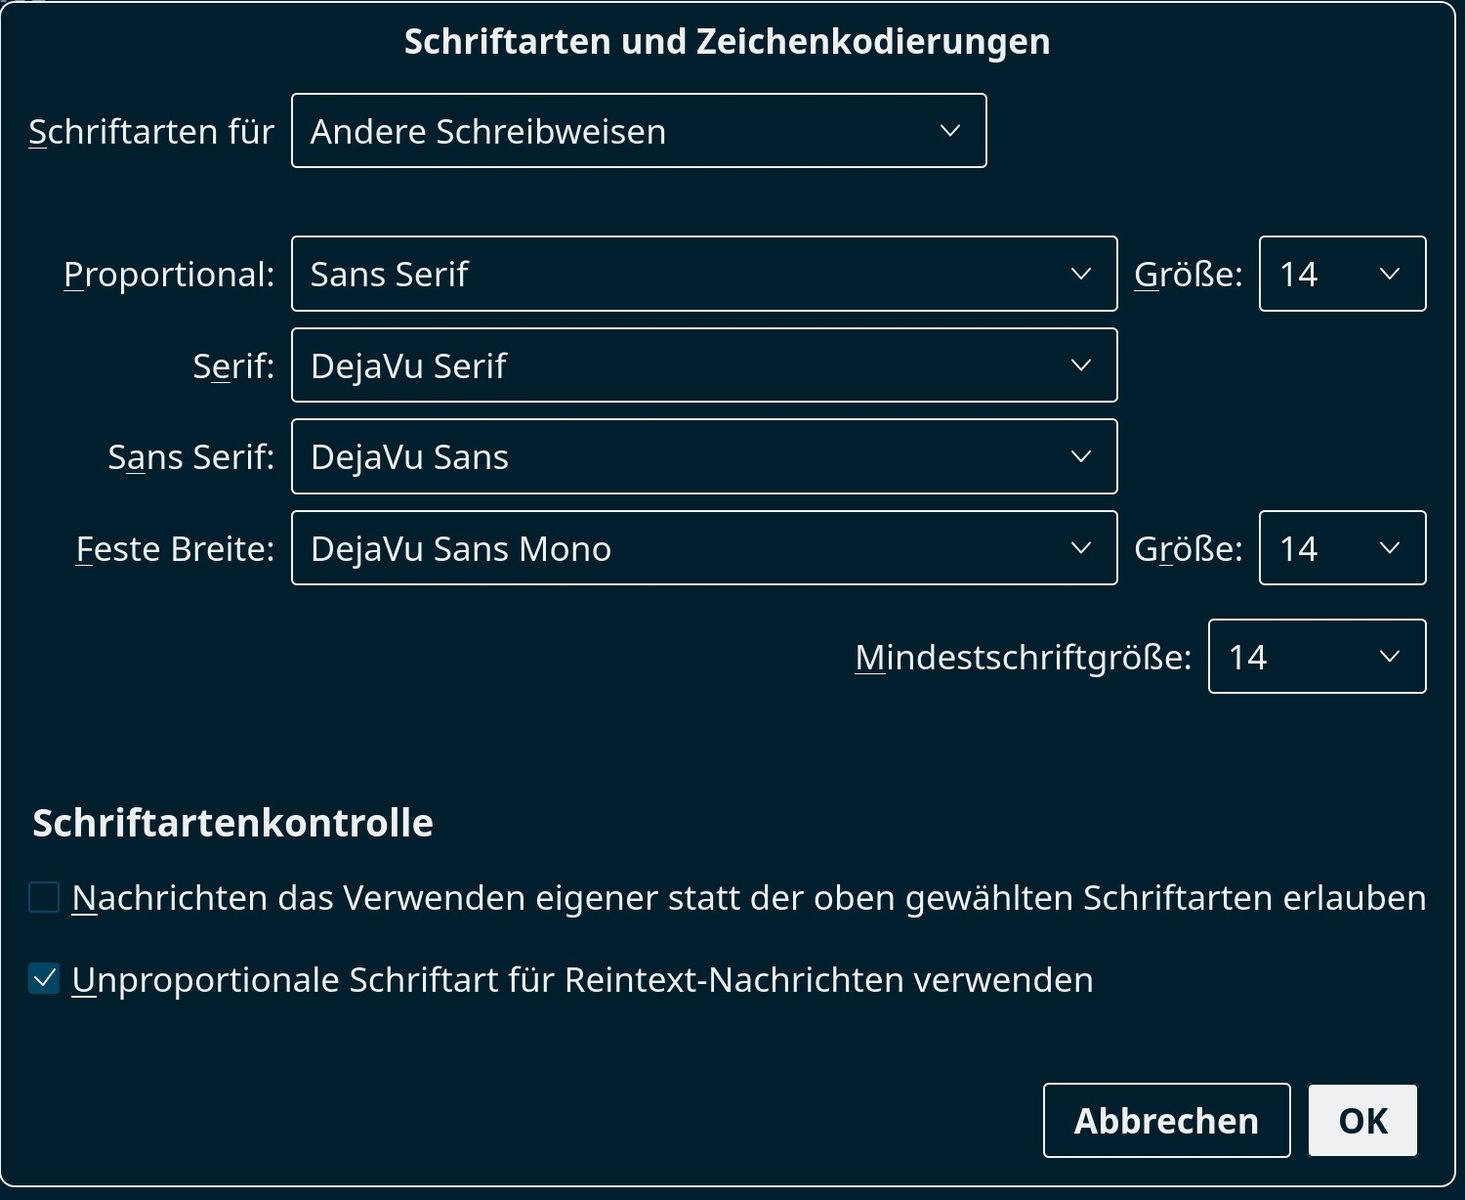This screenshot has height=1200, width=1465.
Task: Open the Sans Serif font dropdown showing DejaVu Sans
Action: point(703,457)
